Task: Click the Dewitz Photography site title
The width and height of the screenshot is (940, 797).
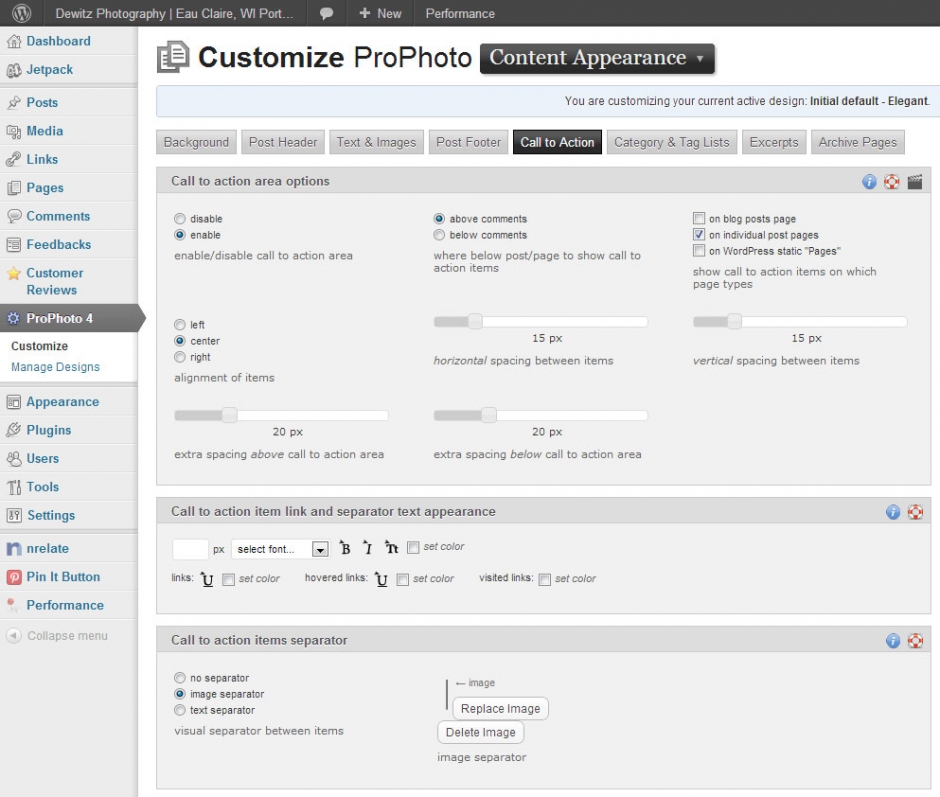Action: [174, 13]
